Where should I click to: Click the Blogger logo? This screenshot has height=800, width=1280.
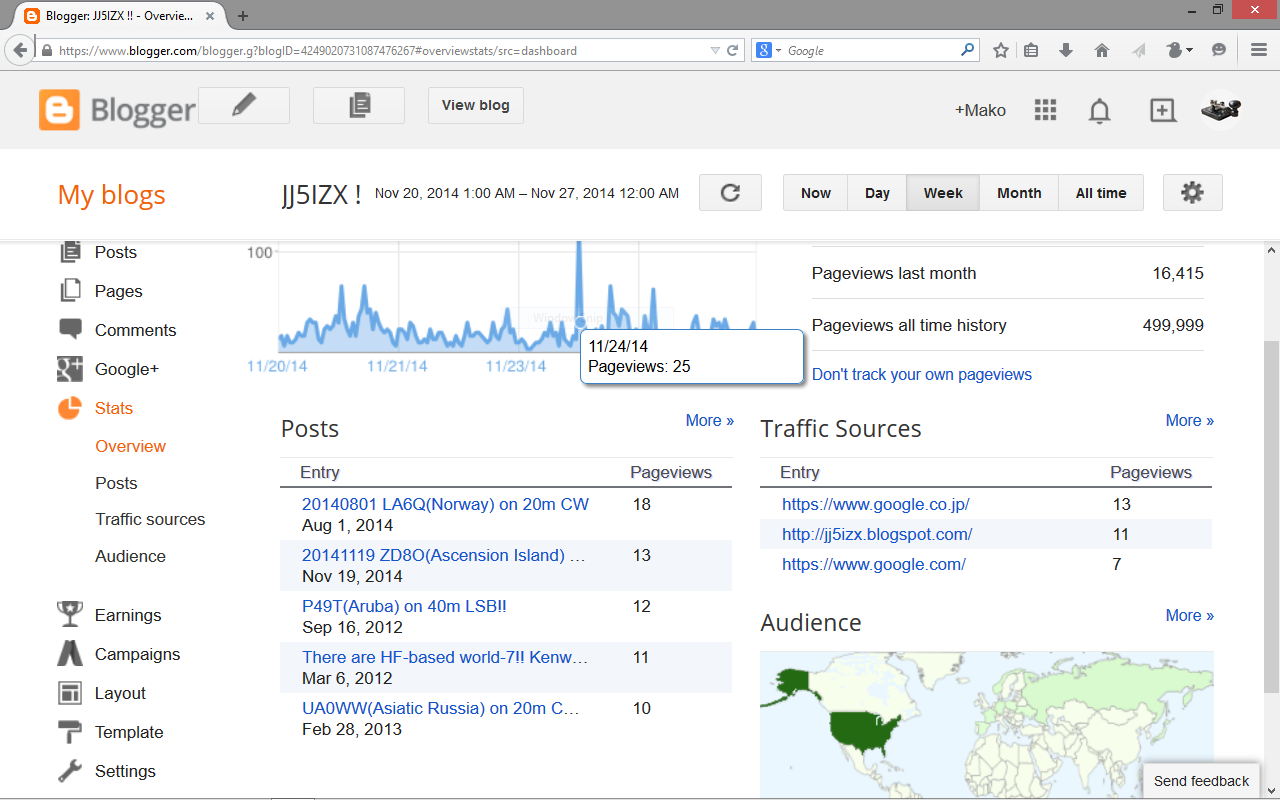117,110
